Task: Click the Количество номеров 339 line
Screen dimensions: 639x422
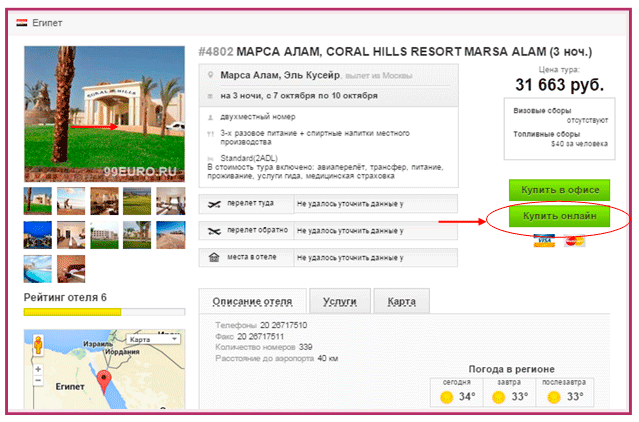Action: (x=264, y=347)
